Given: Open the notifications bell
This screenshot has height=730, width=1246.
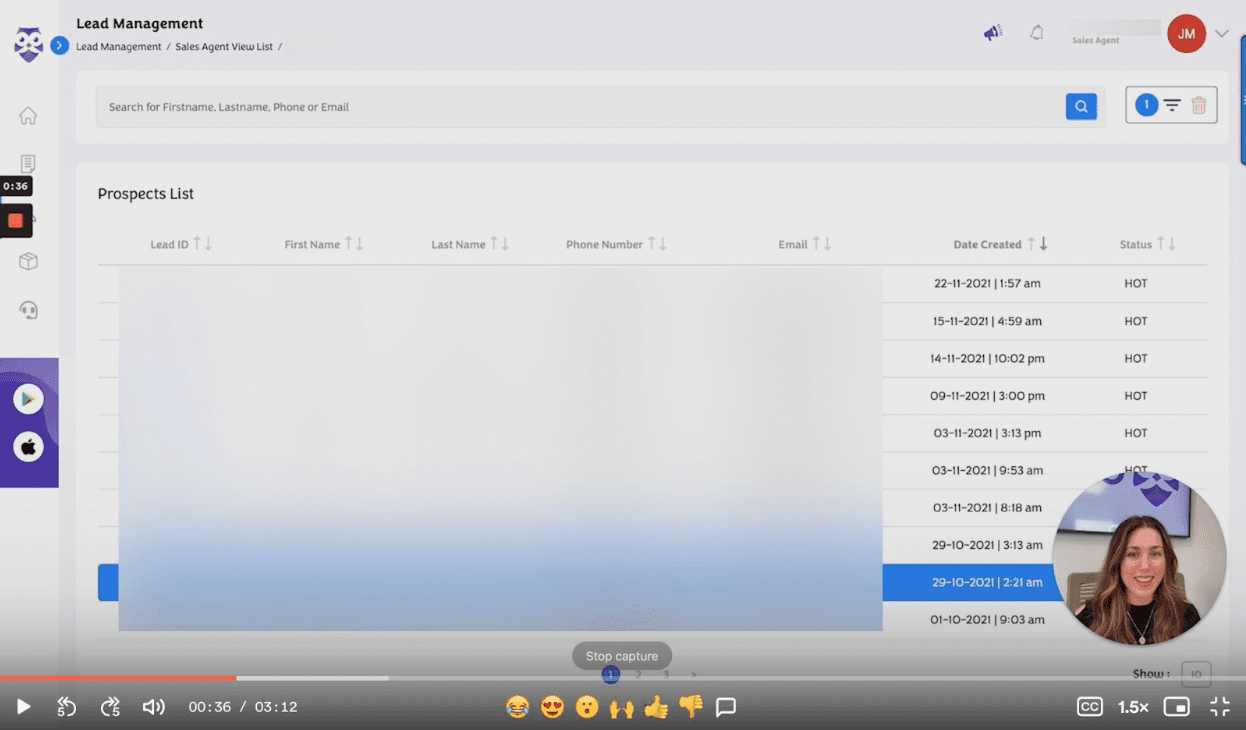Looking at the screenshot, I should point(1037,33).
